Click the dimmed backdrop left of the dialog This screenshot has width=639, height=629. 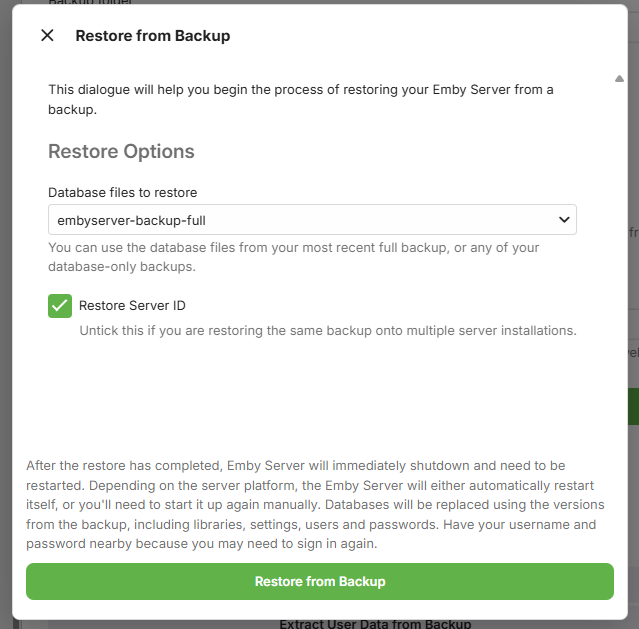click(x=6, y=314)
